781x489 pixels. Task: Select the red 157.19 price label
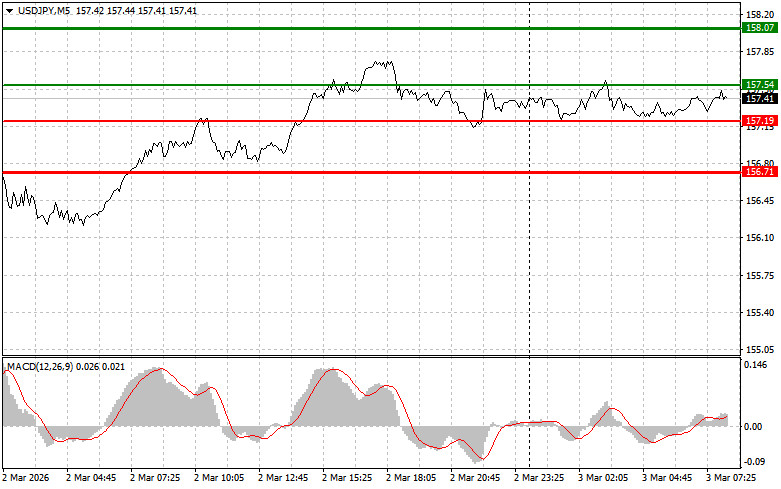click(x=759, y=121)
